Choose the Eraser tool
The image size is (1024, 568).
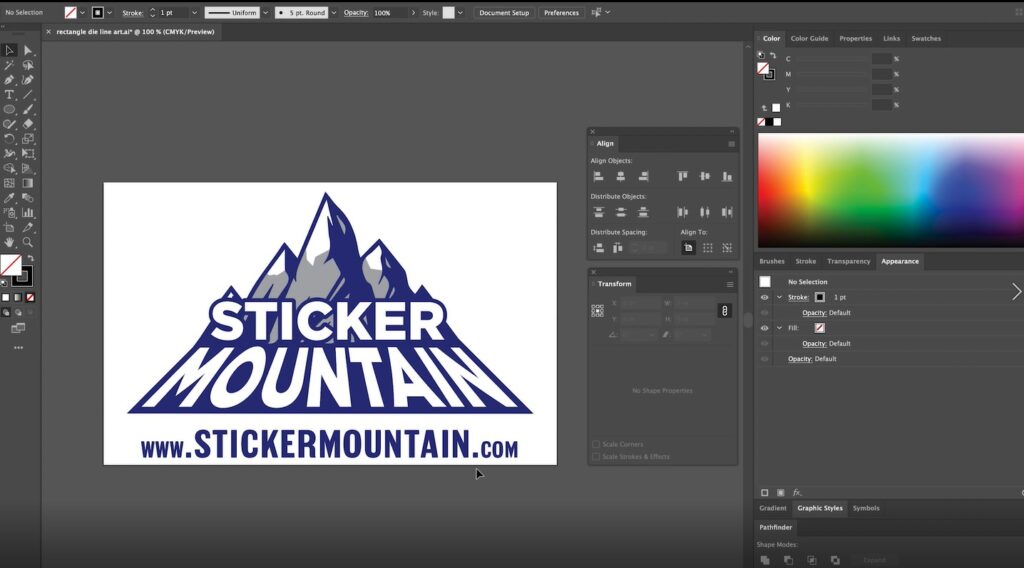(27, 124)
